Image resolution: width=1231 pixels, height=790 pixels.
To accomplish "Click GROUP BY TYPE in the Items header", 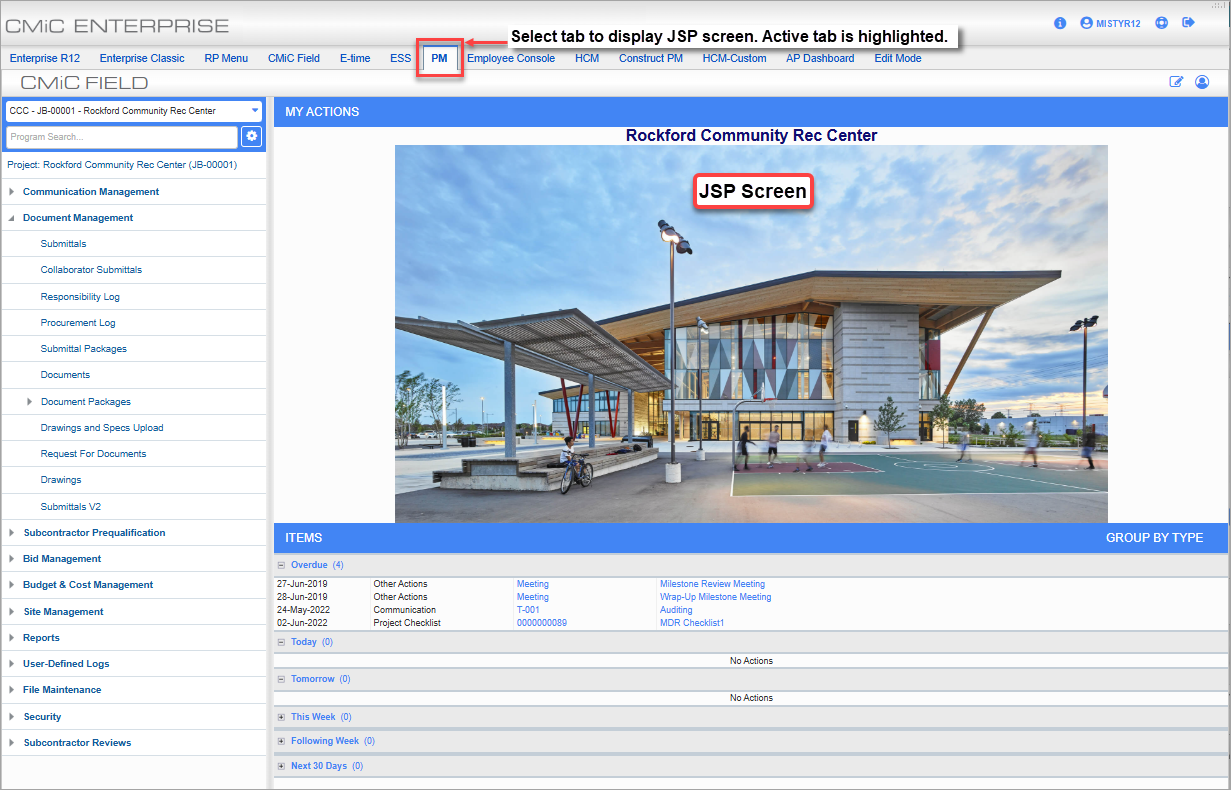I will [x=1155, y=537].
